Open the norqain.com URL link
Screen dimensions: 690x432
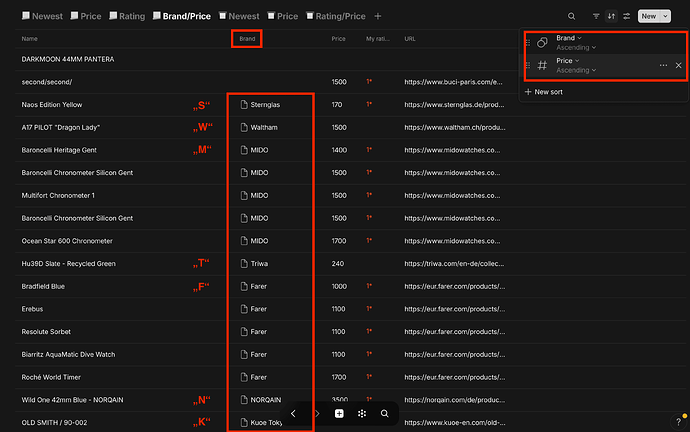point(455,400)
